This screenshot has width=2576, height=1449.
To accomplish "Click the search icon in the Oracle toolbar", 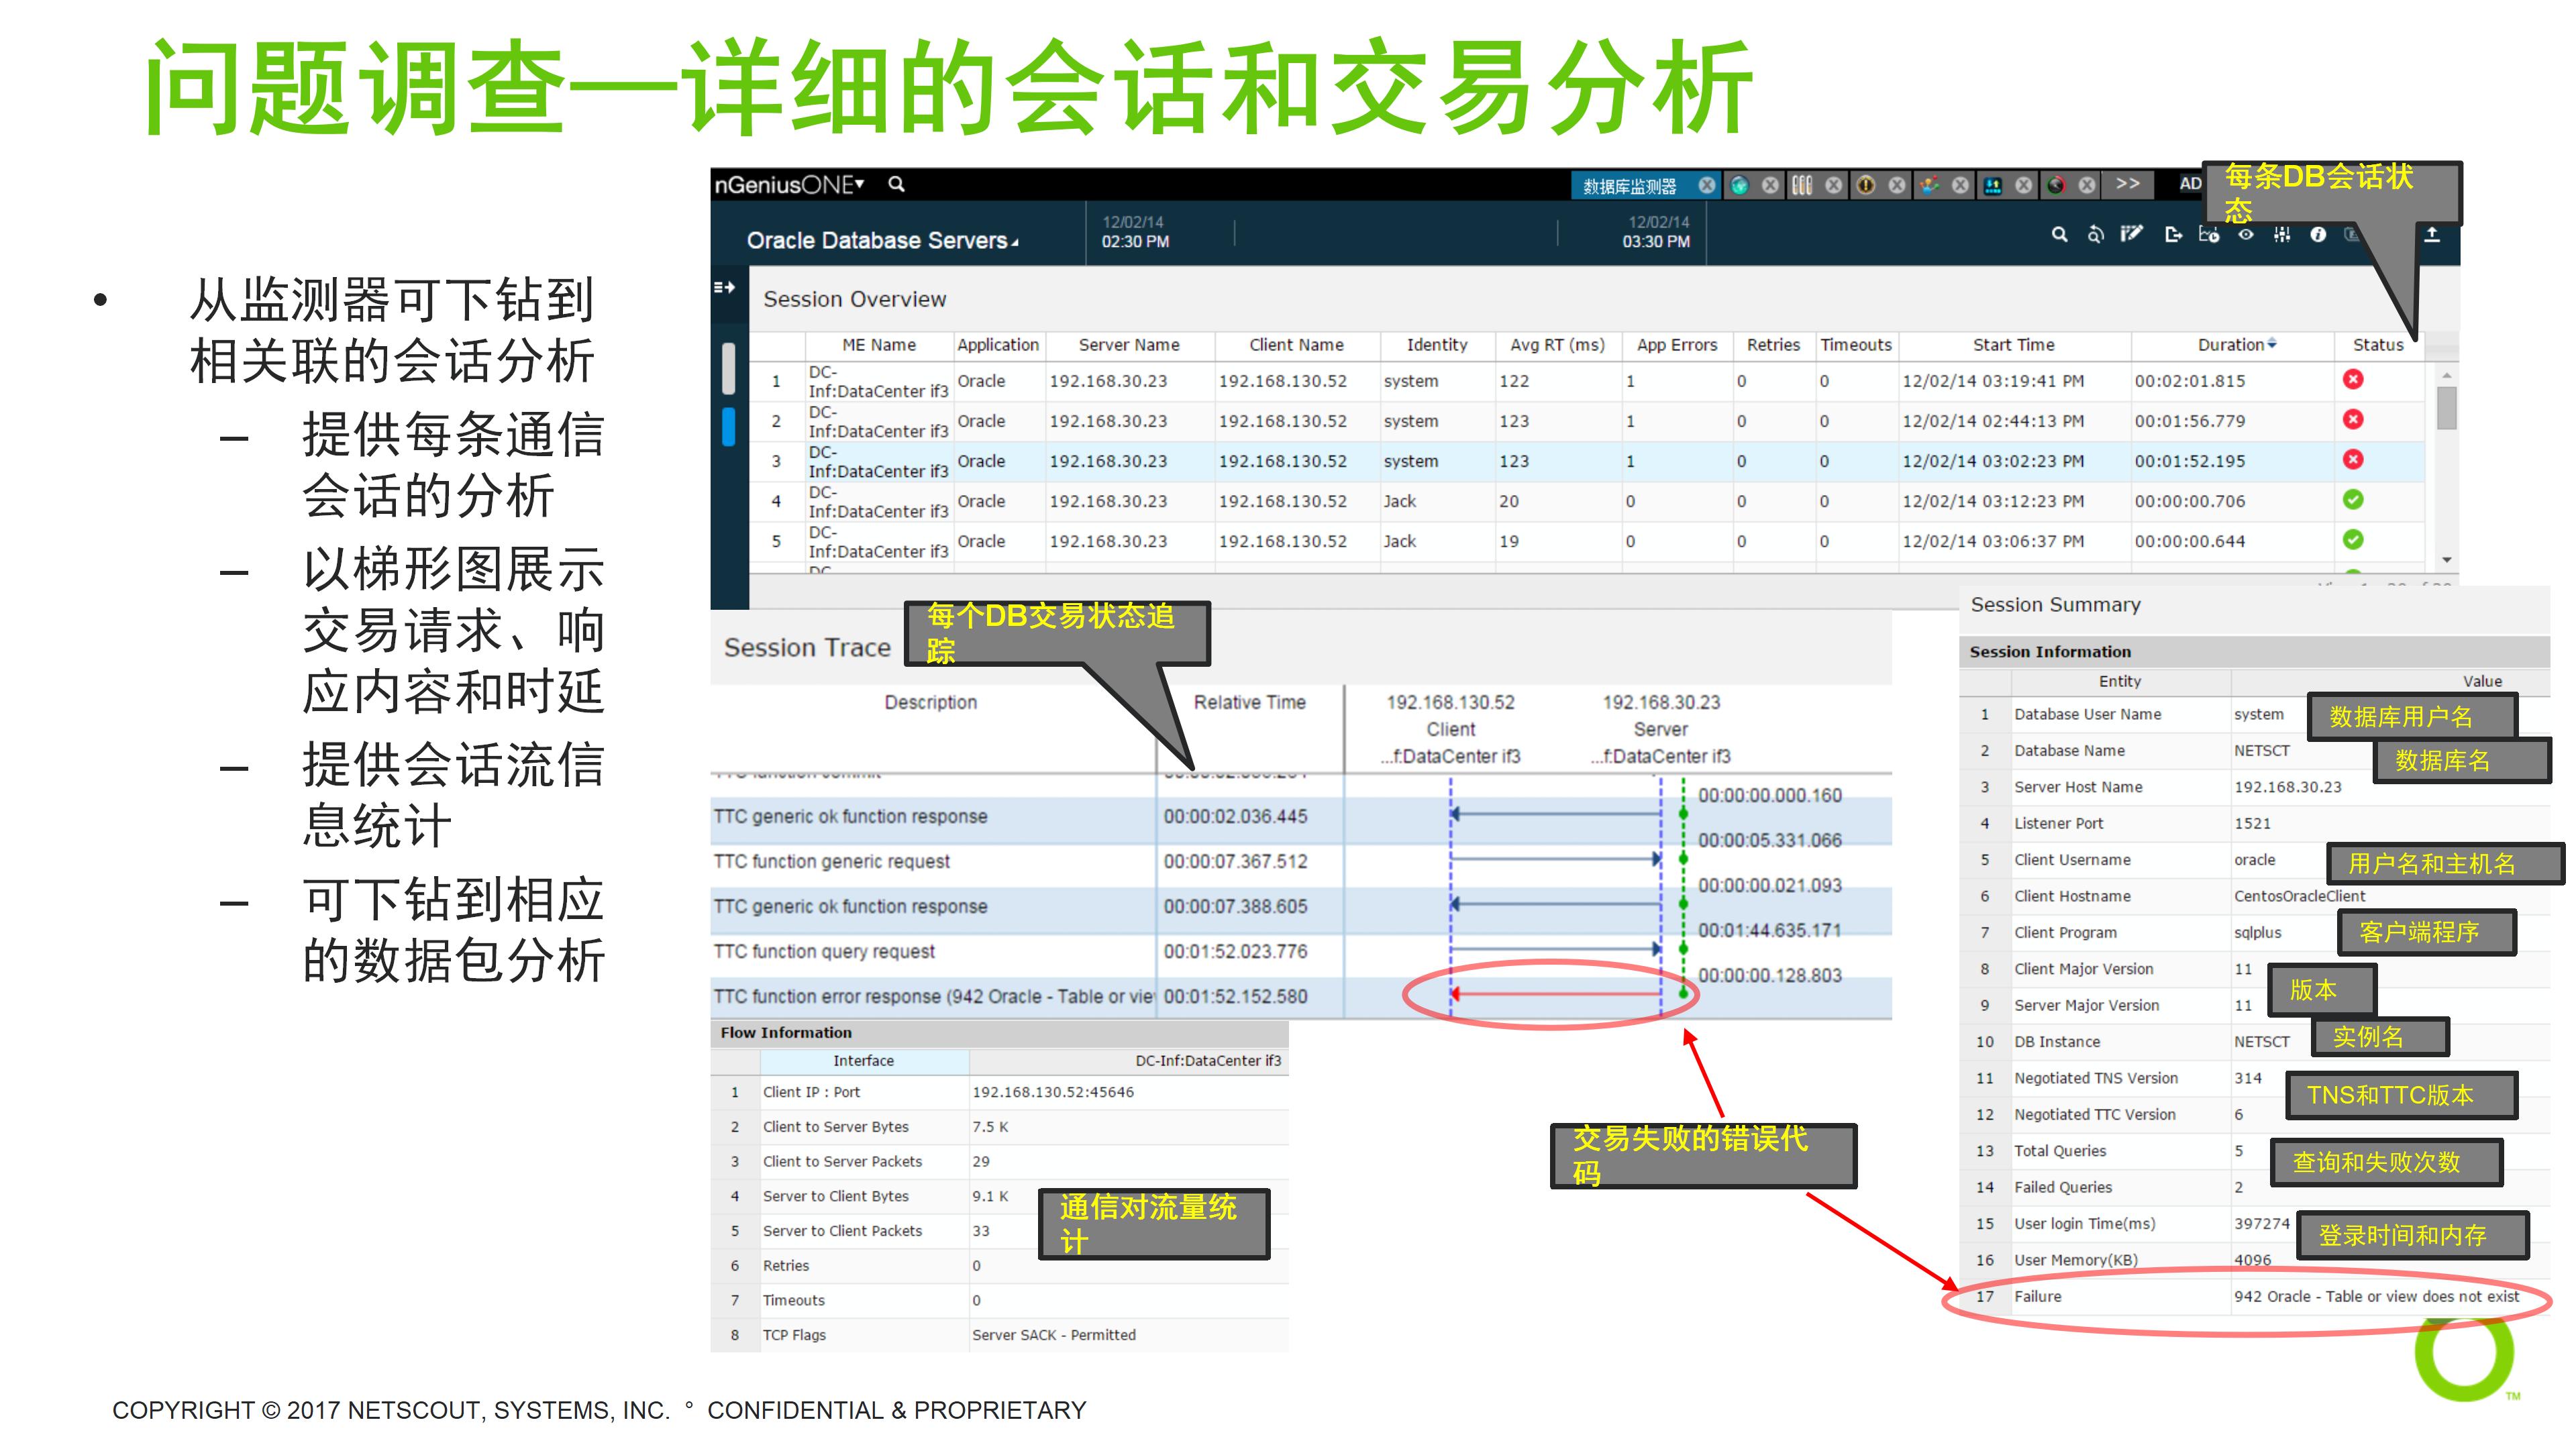I will point(2059,234).
